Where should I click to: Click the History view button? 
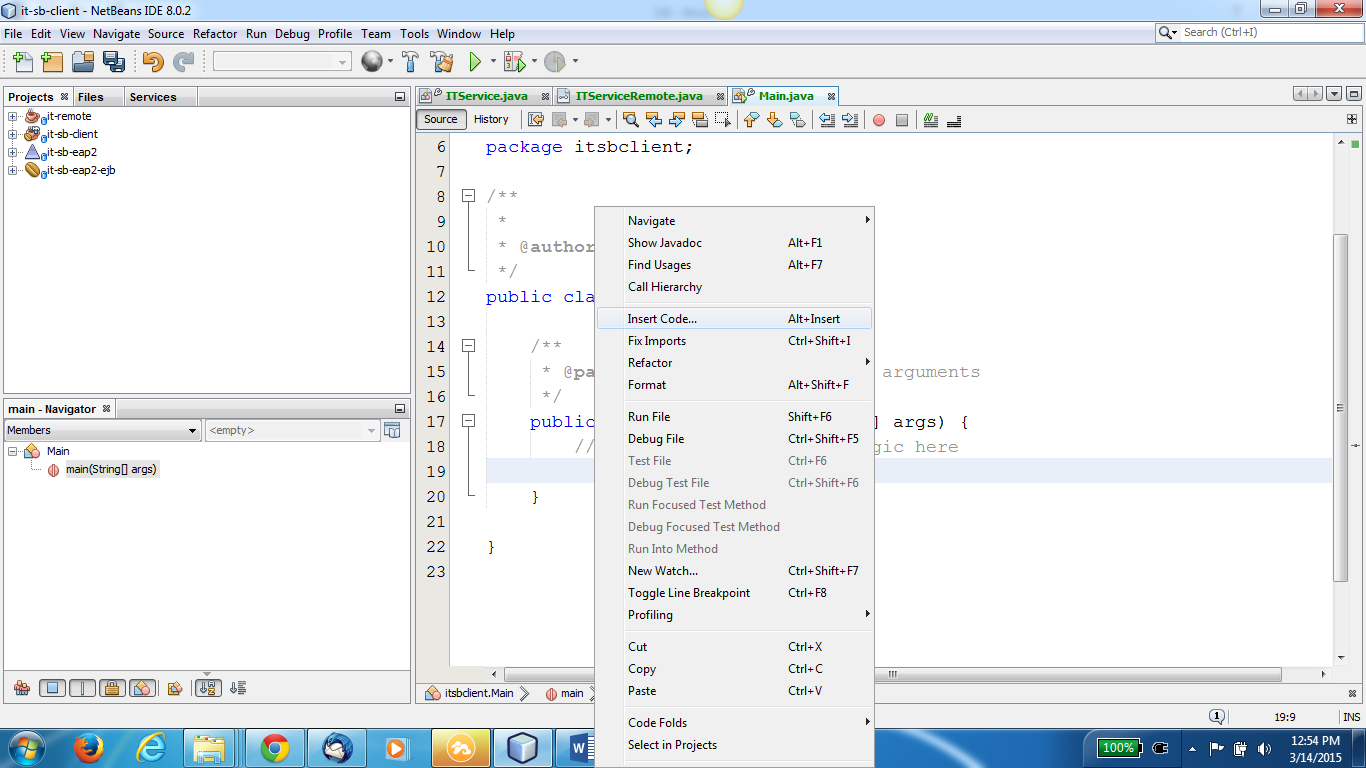coord(491,119)
